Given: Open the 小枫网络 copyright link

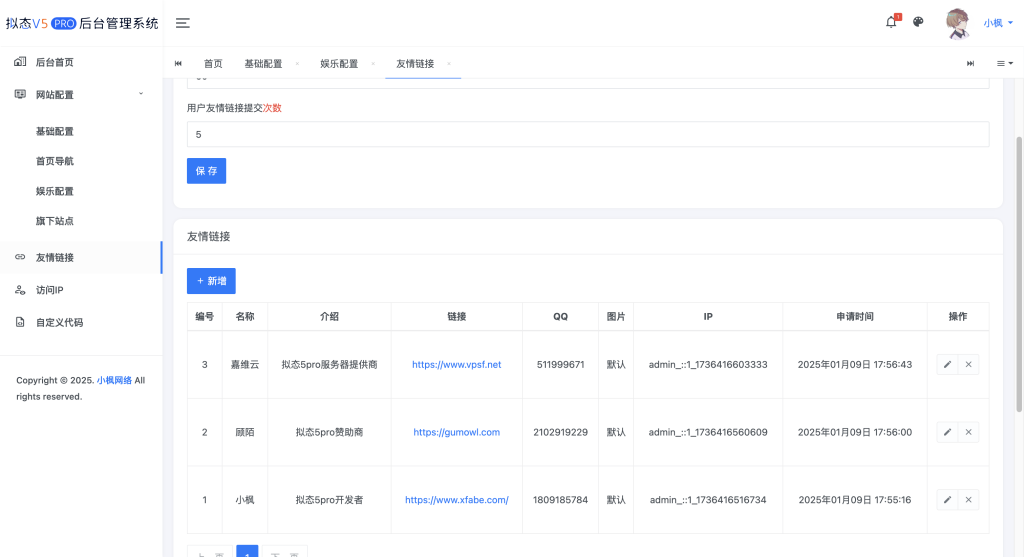Looking at the screenshot, I should pos(114,380).
